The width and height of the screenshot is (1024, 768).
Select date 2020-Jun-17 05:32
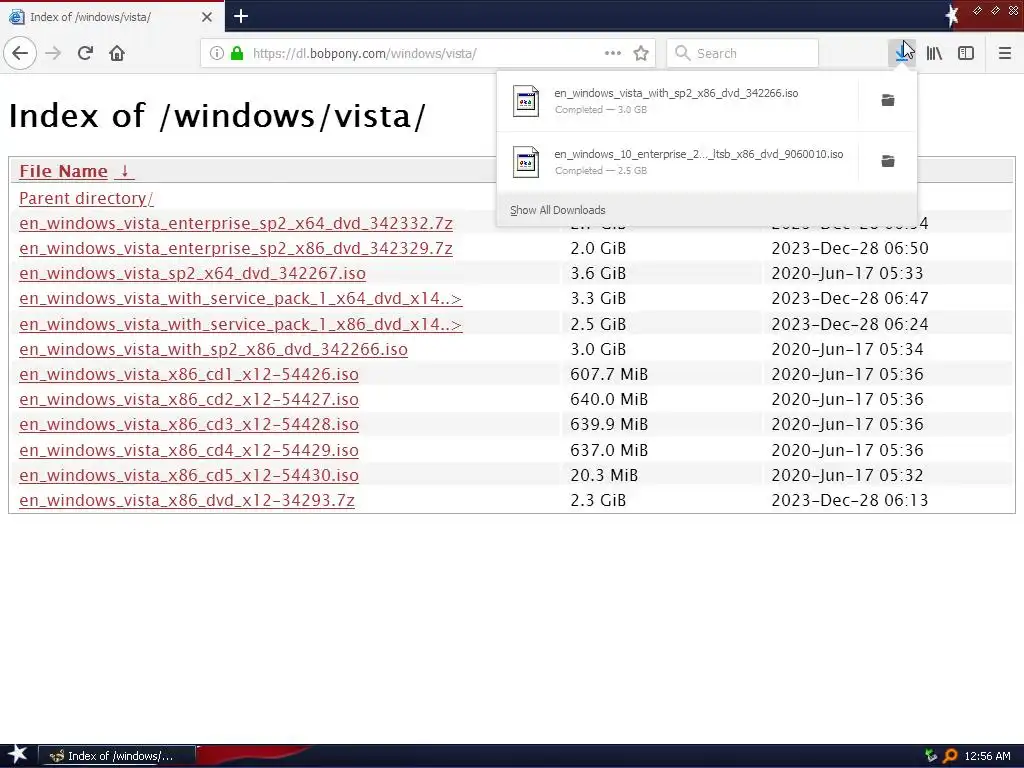click(x=847, y=475)
